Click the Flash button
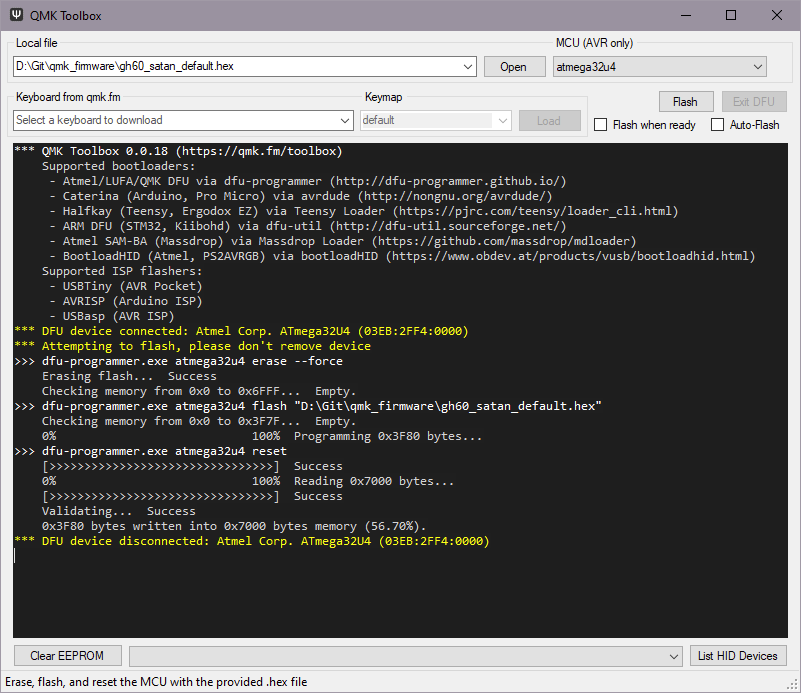This screenshot has width=801, height=693. pos(685,102)
